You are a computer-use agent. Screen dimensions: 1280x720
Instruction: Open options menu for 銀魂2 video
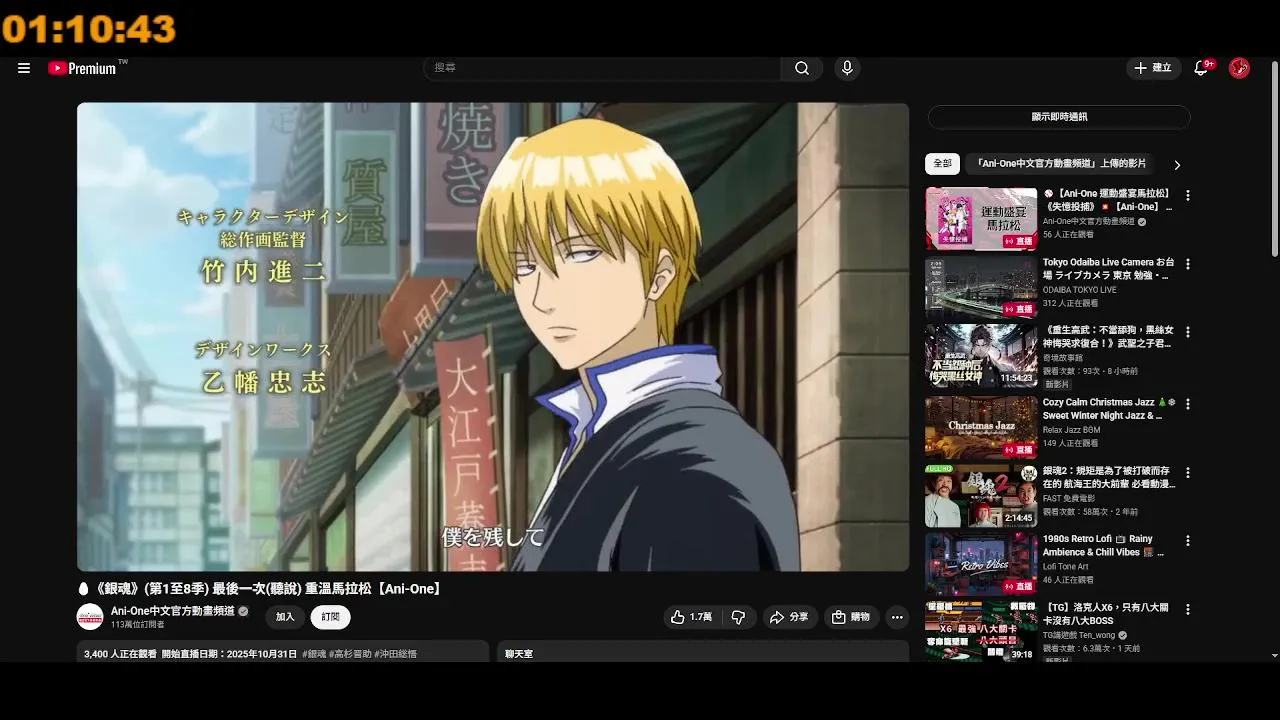[x=1188, y=472]
